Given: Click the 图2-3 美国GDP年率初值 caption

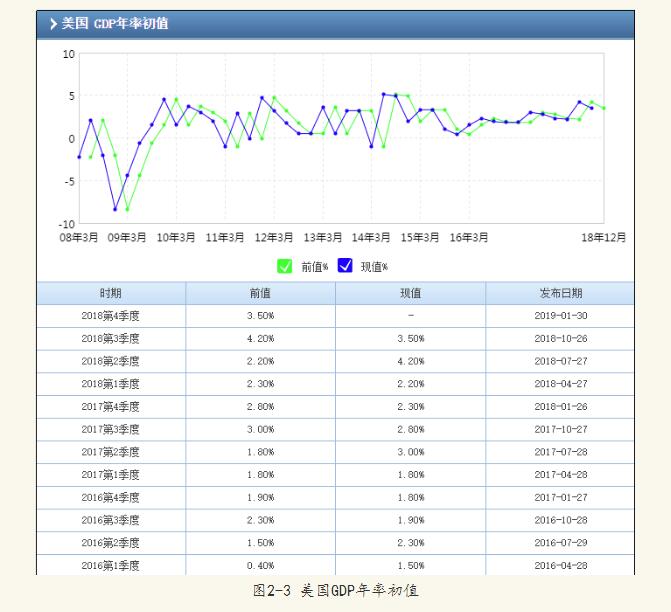Looking at the screenshot, I should tap(336, 591).
